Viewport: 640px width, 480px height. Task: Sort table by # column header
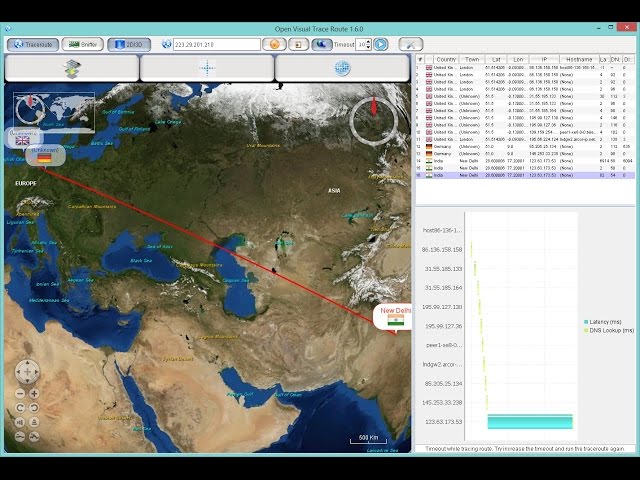420,60
